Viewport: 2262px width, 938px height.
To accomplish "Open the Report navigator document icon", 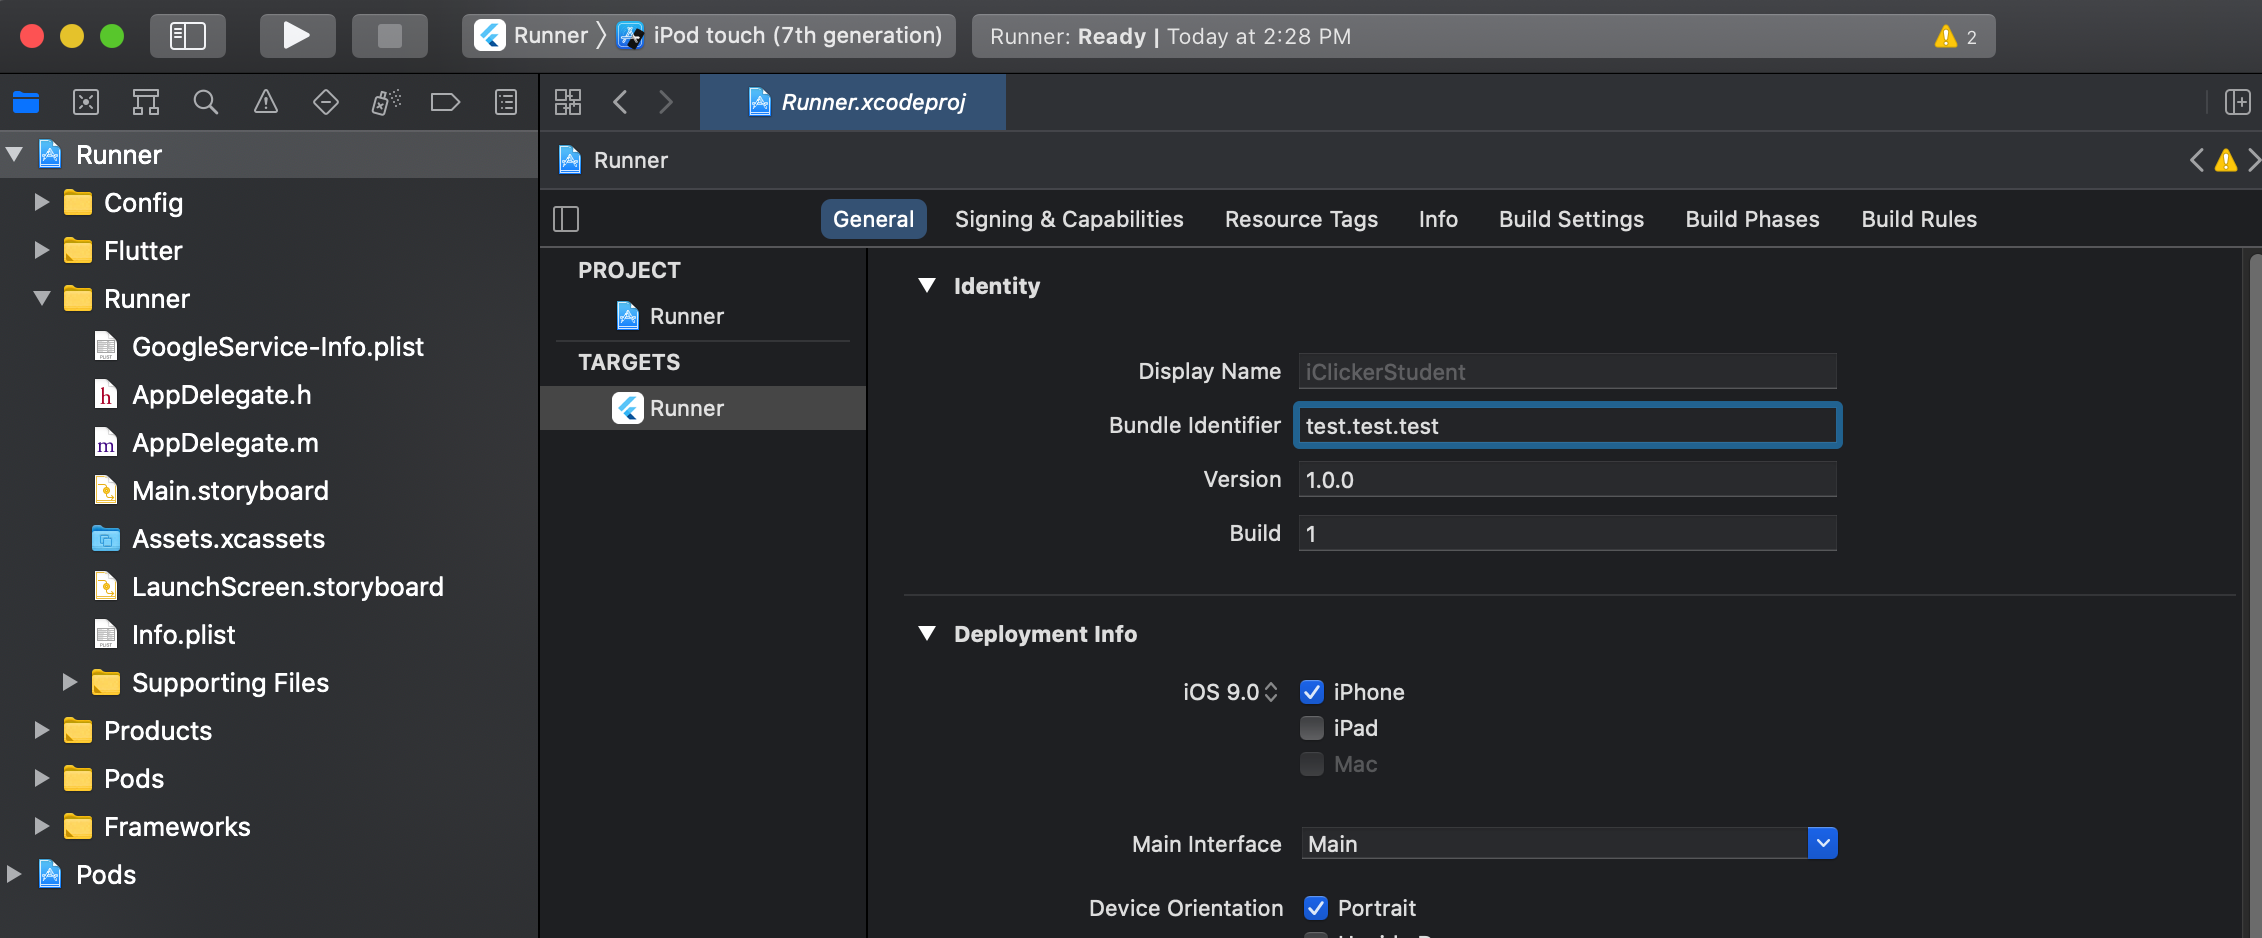I will tap(505, 101).
